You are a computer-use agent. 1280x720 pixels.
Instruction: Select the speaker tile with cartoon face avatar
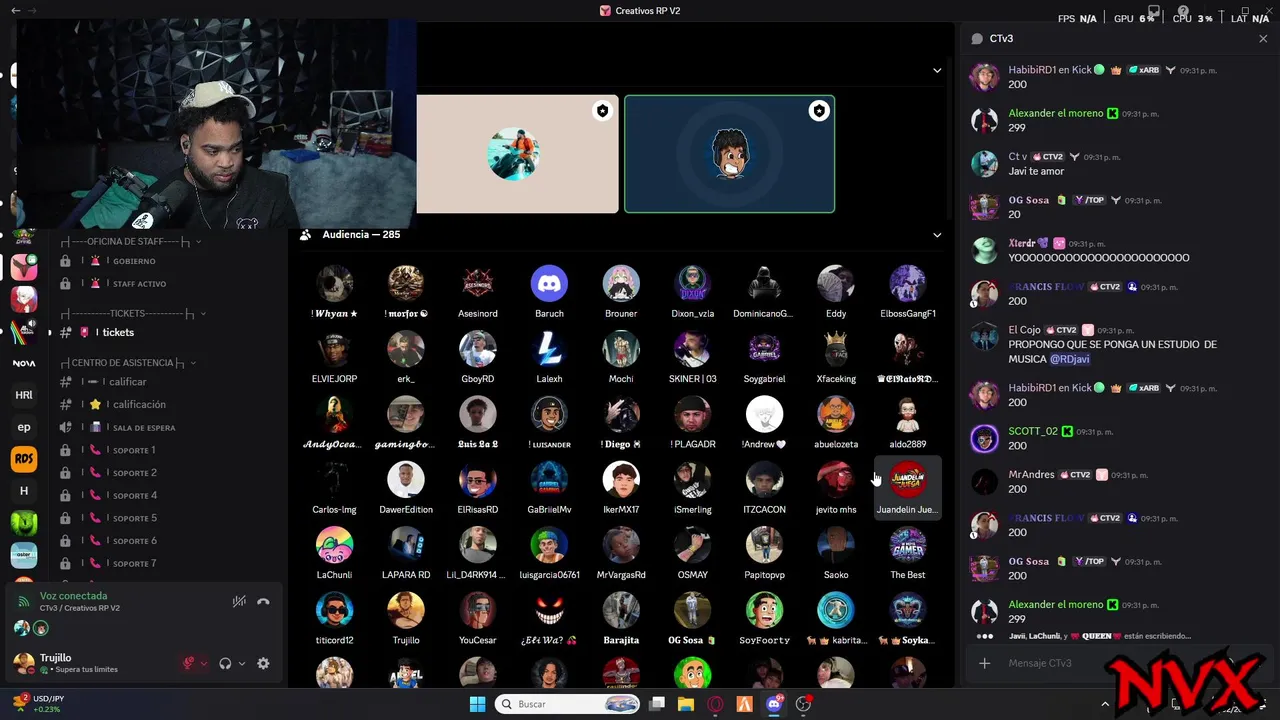(730, 154)
